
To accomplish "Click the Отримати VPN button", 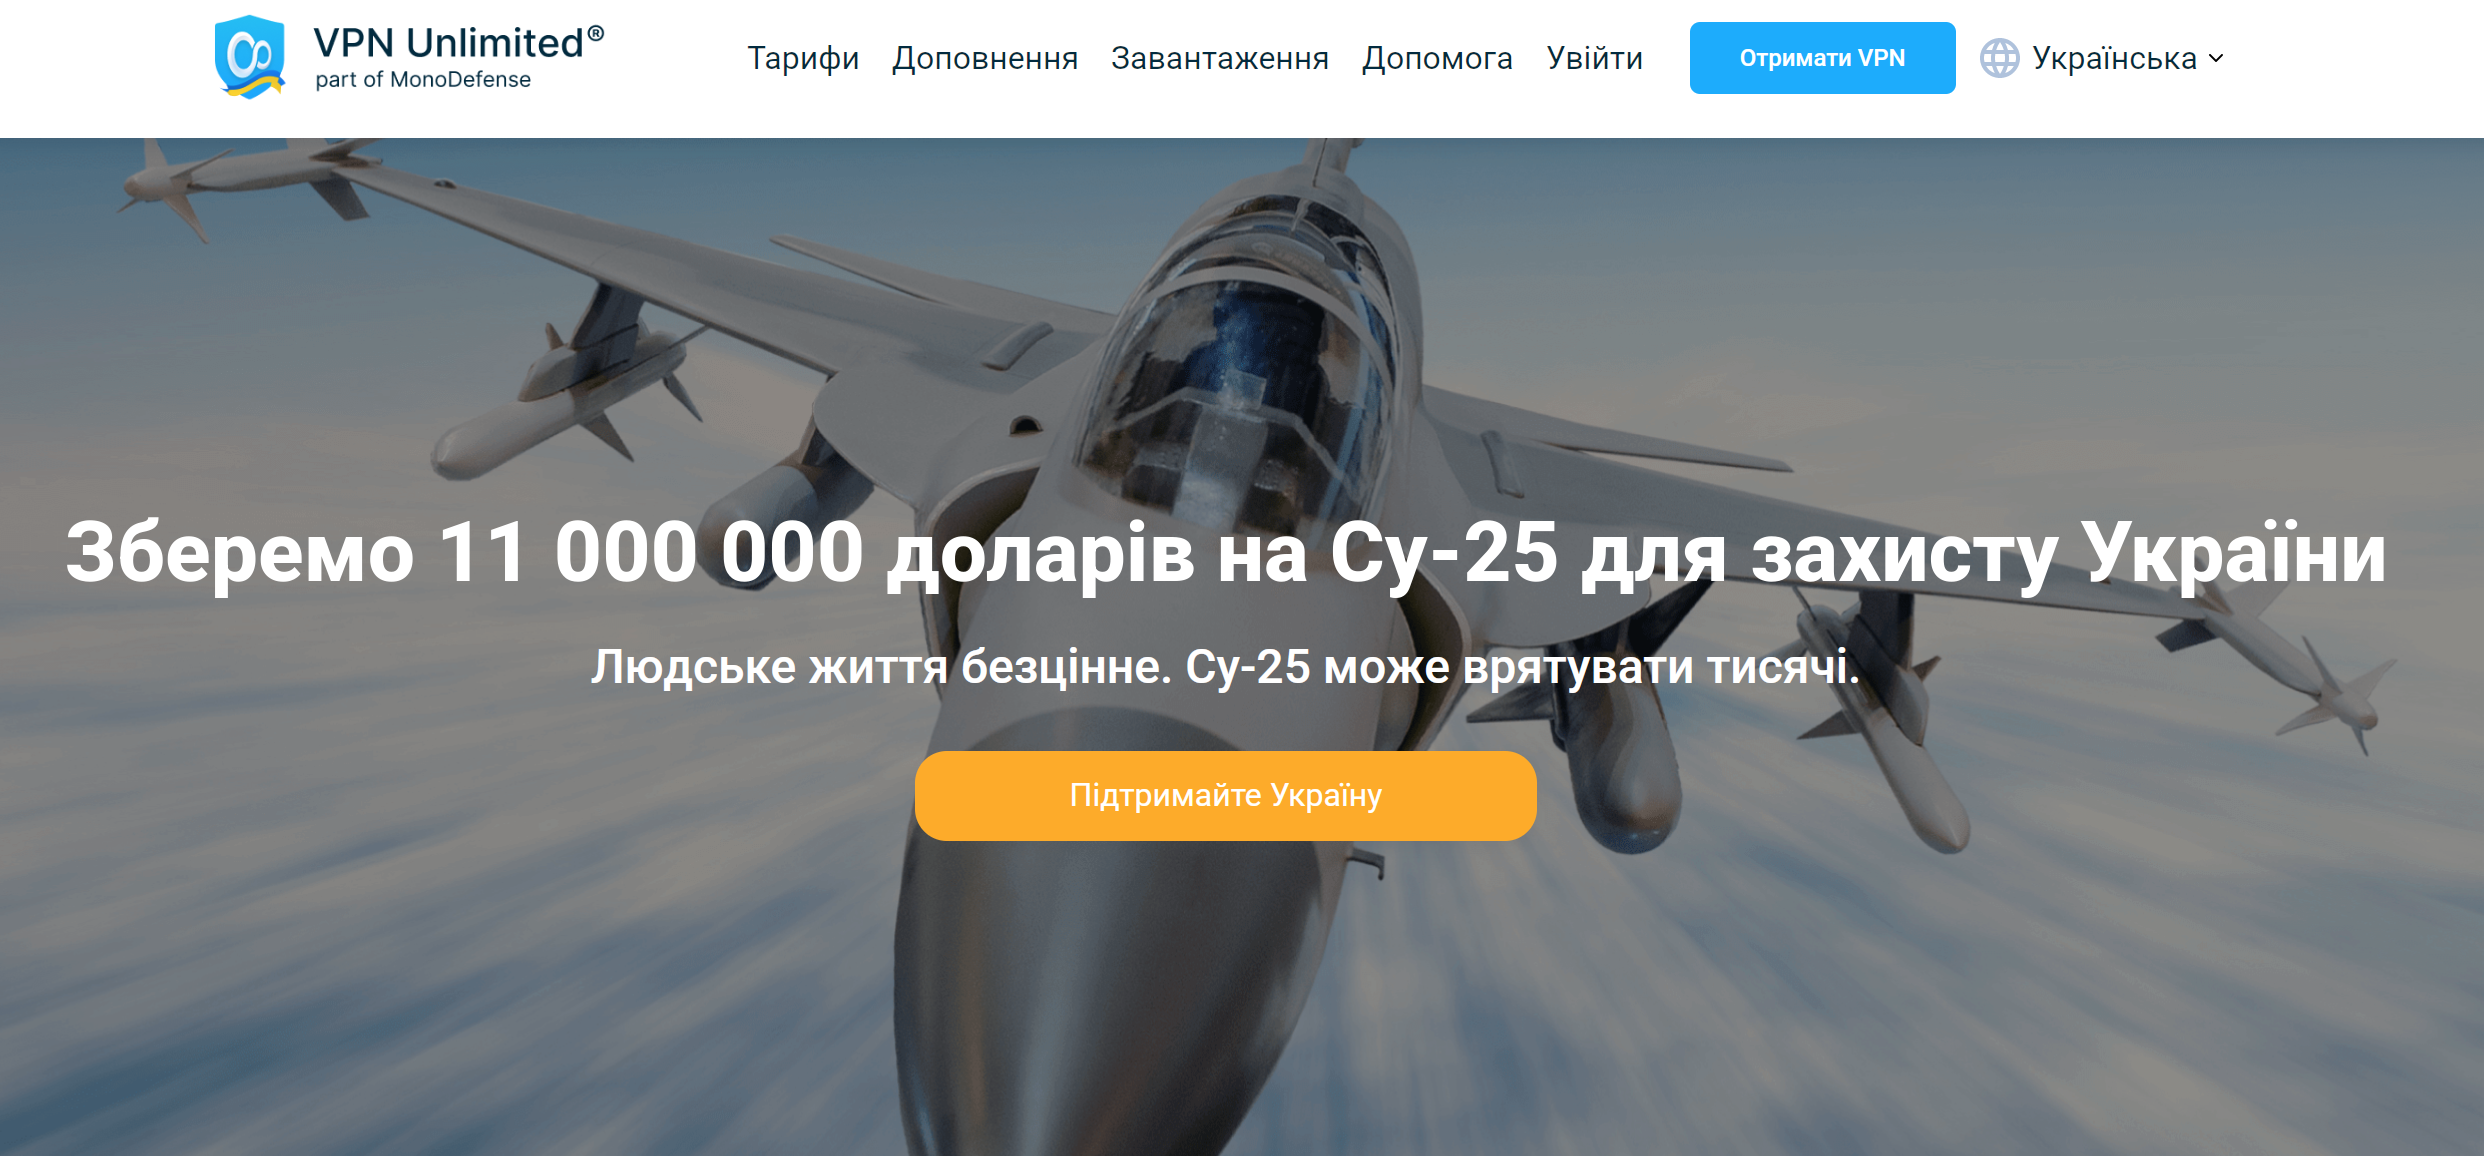I will (x=1822, y=58).
